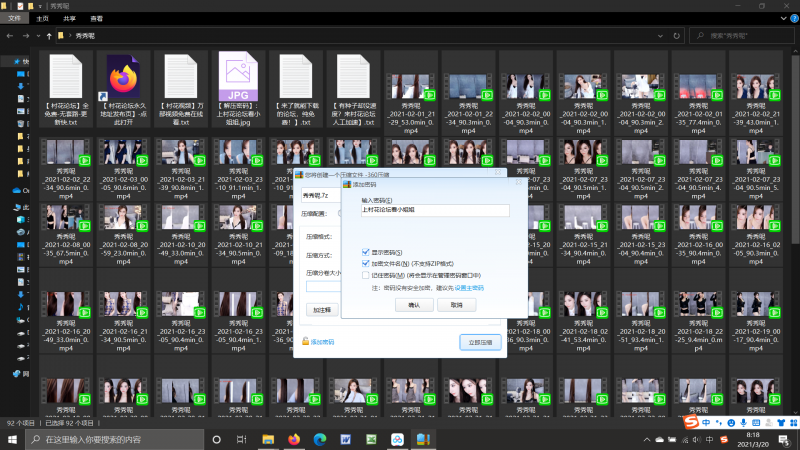800x450 pixels.
Task: Expand the recent locations dropdown chevron
Action: click(x=36, y=35)
